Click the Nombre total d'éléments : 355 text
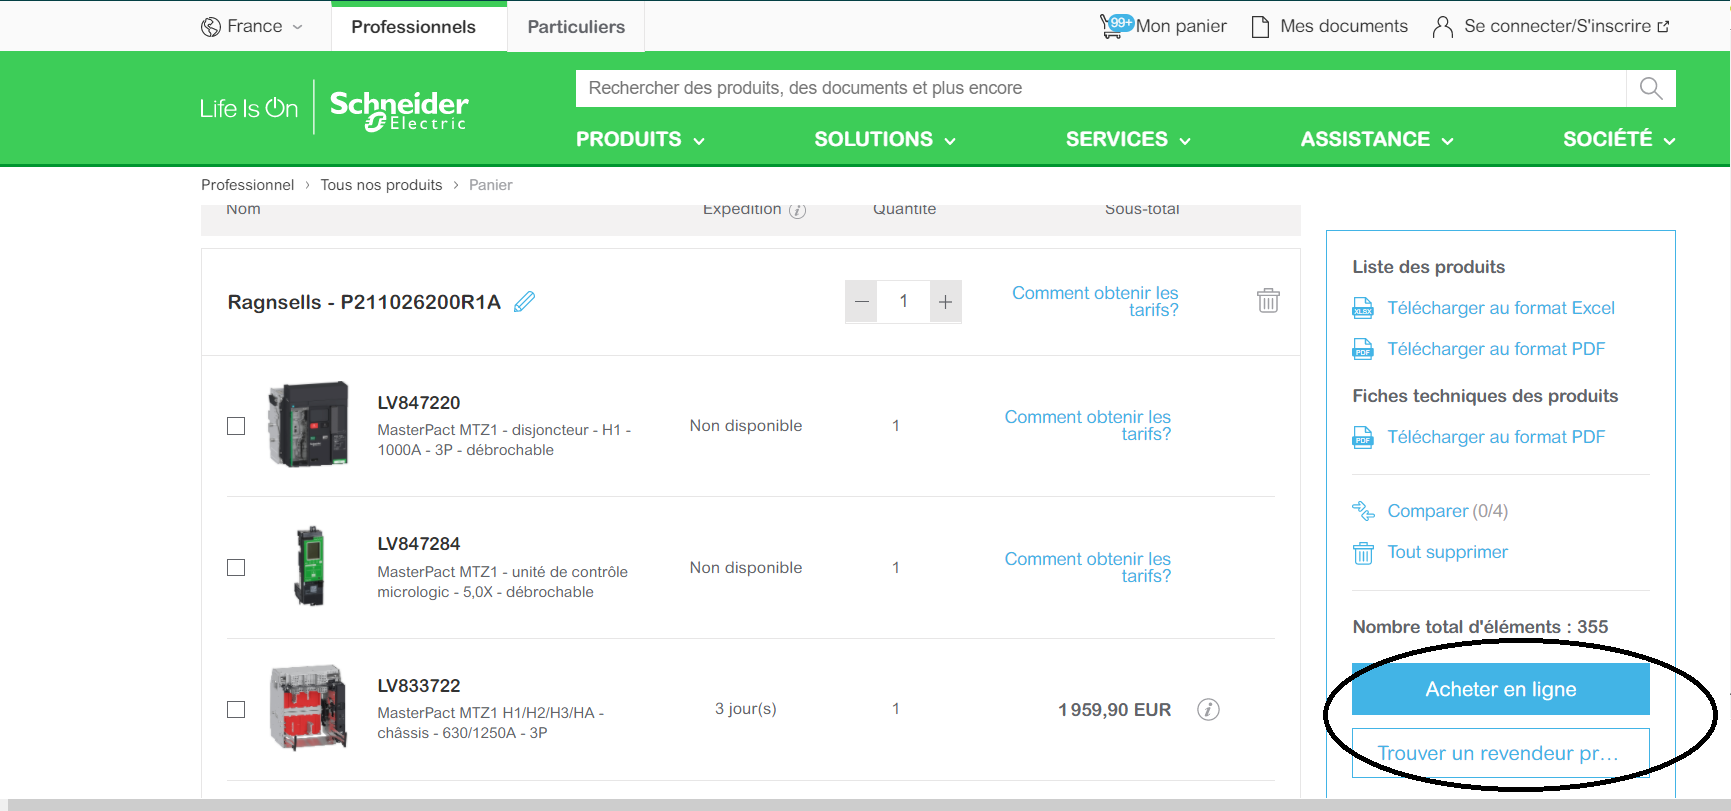Screen dimensions: 1731x811 (x=1480, y=627)
